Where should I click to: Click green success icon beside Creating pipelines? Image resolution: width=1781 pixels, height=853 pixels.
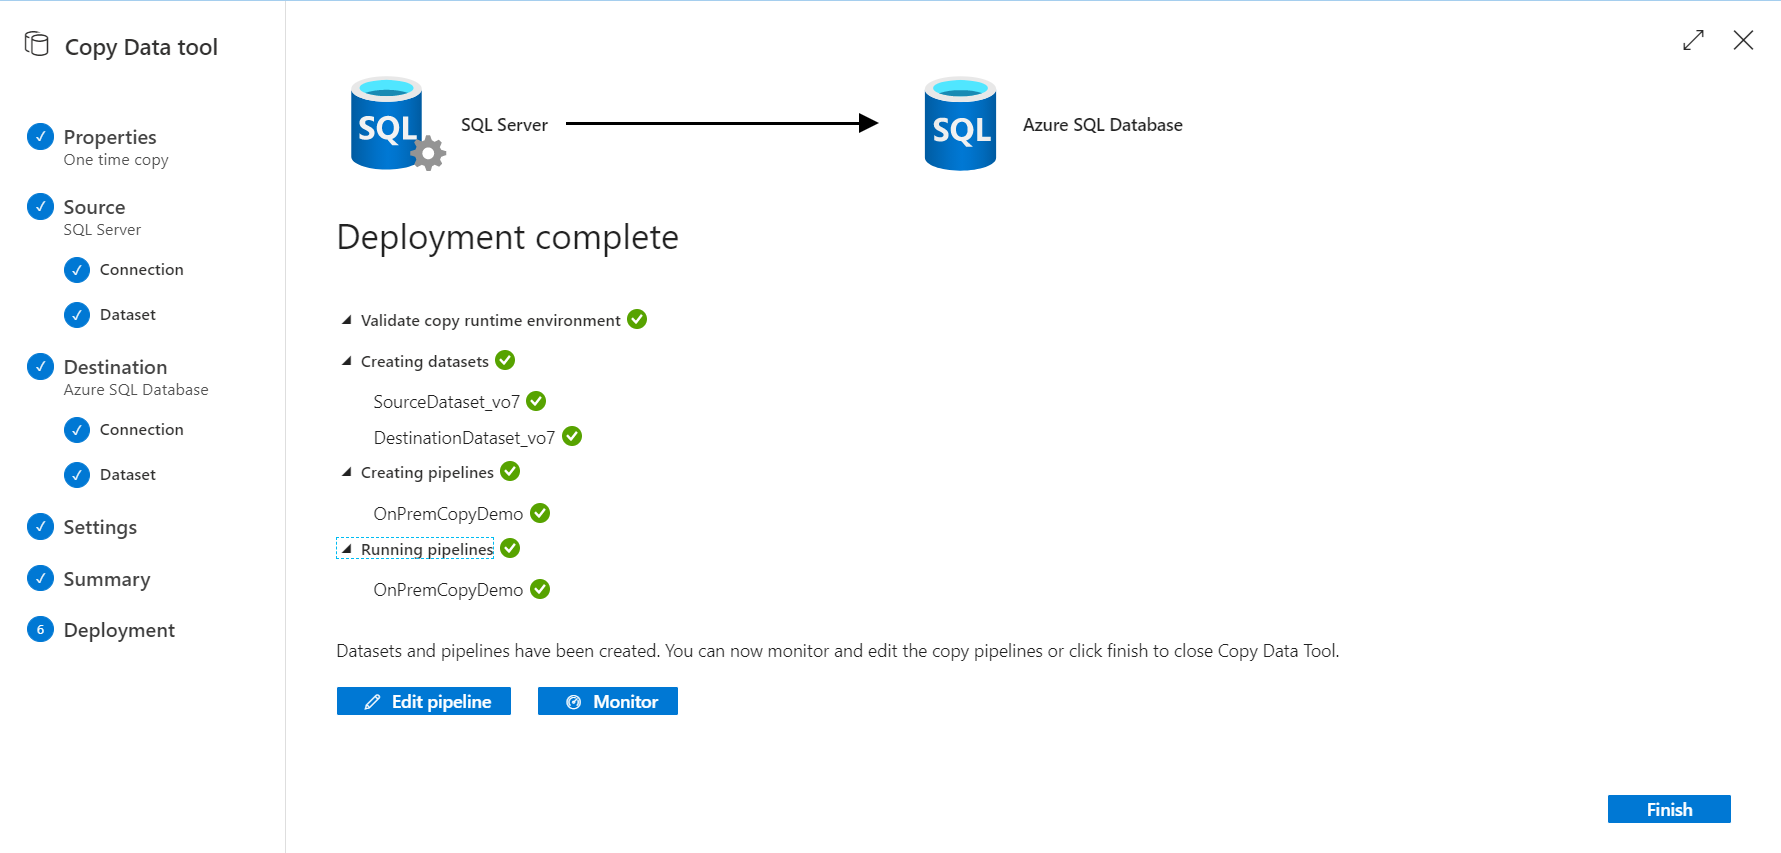510,471
